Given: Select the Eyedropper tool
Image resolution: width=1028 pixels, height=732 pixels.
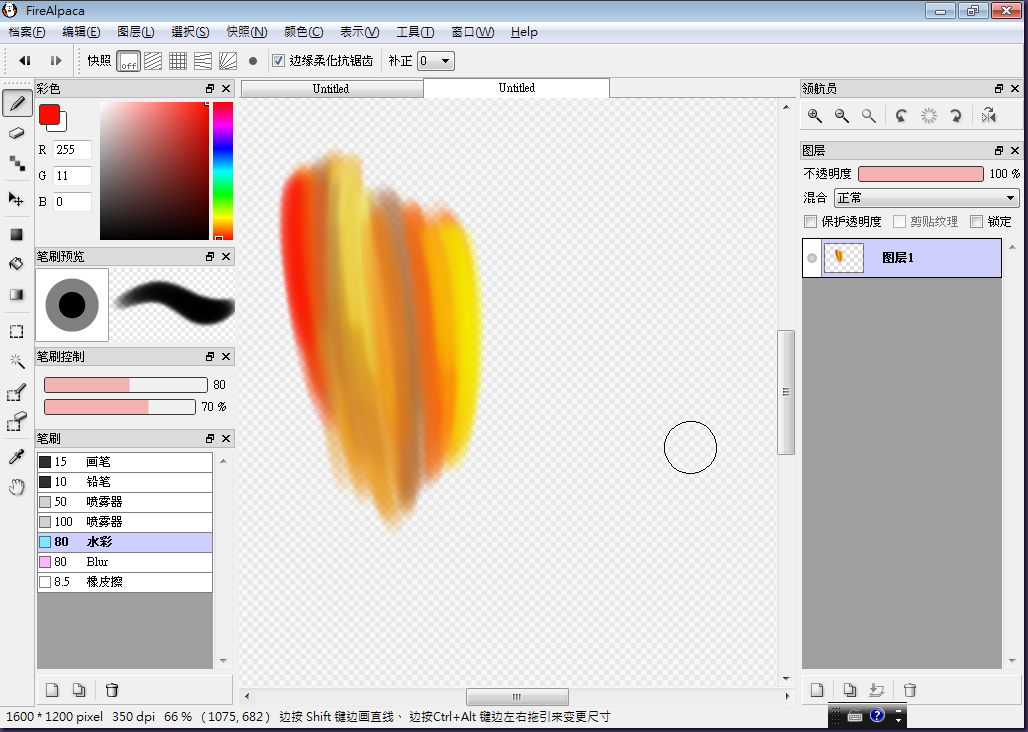Looking at the screenshot, I should tap(17, 456).
